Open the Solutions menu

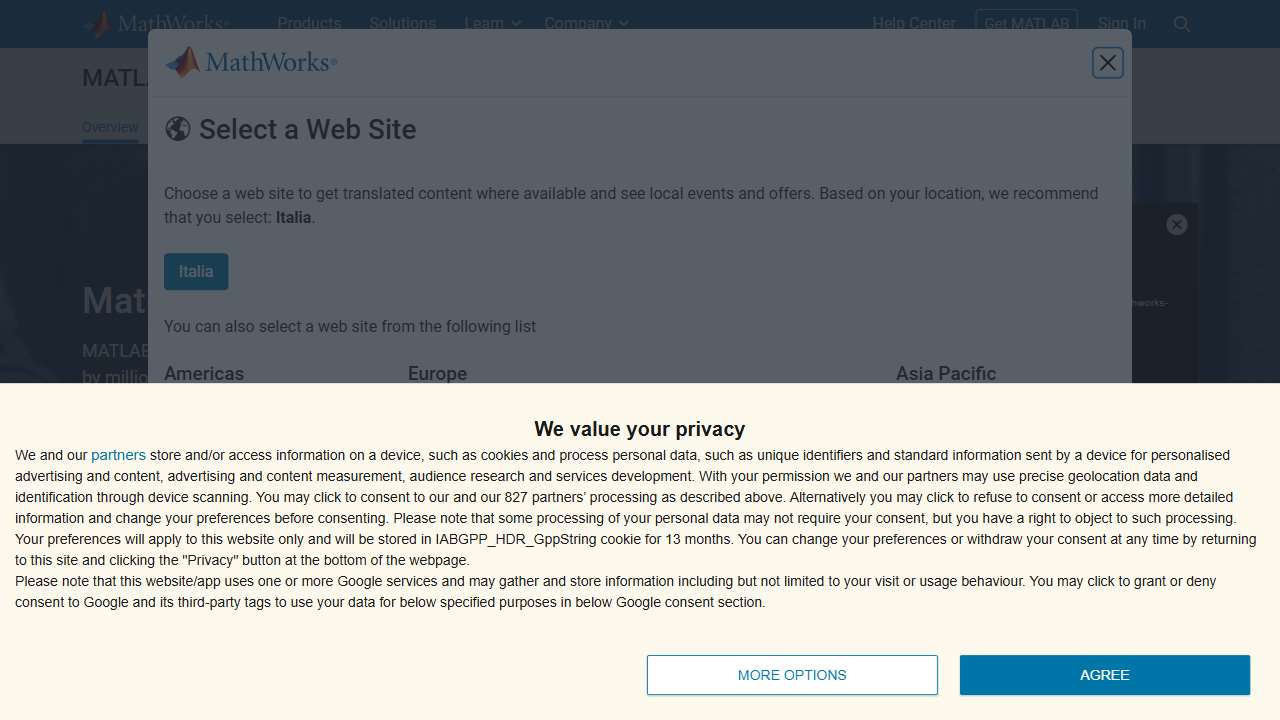[x=402, y=24]
